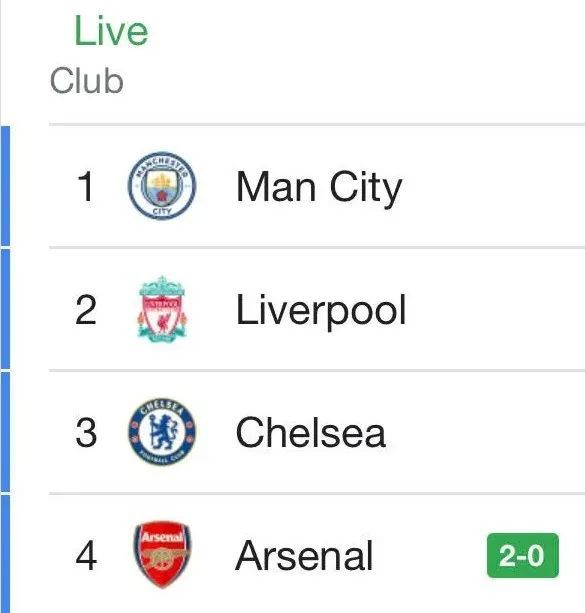Select the Chelsea club name
Viewport: 585px width, 613px height.
click(x=311, y=432)
